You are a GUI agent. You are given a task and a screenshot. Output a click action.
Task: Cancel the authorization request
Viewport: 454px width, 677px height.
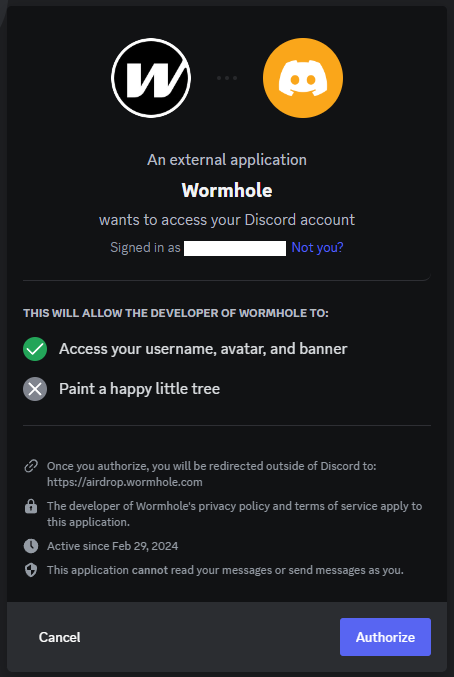pyautogui.click(x=60, y=637)
